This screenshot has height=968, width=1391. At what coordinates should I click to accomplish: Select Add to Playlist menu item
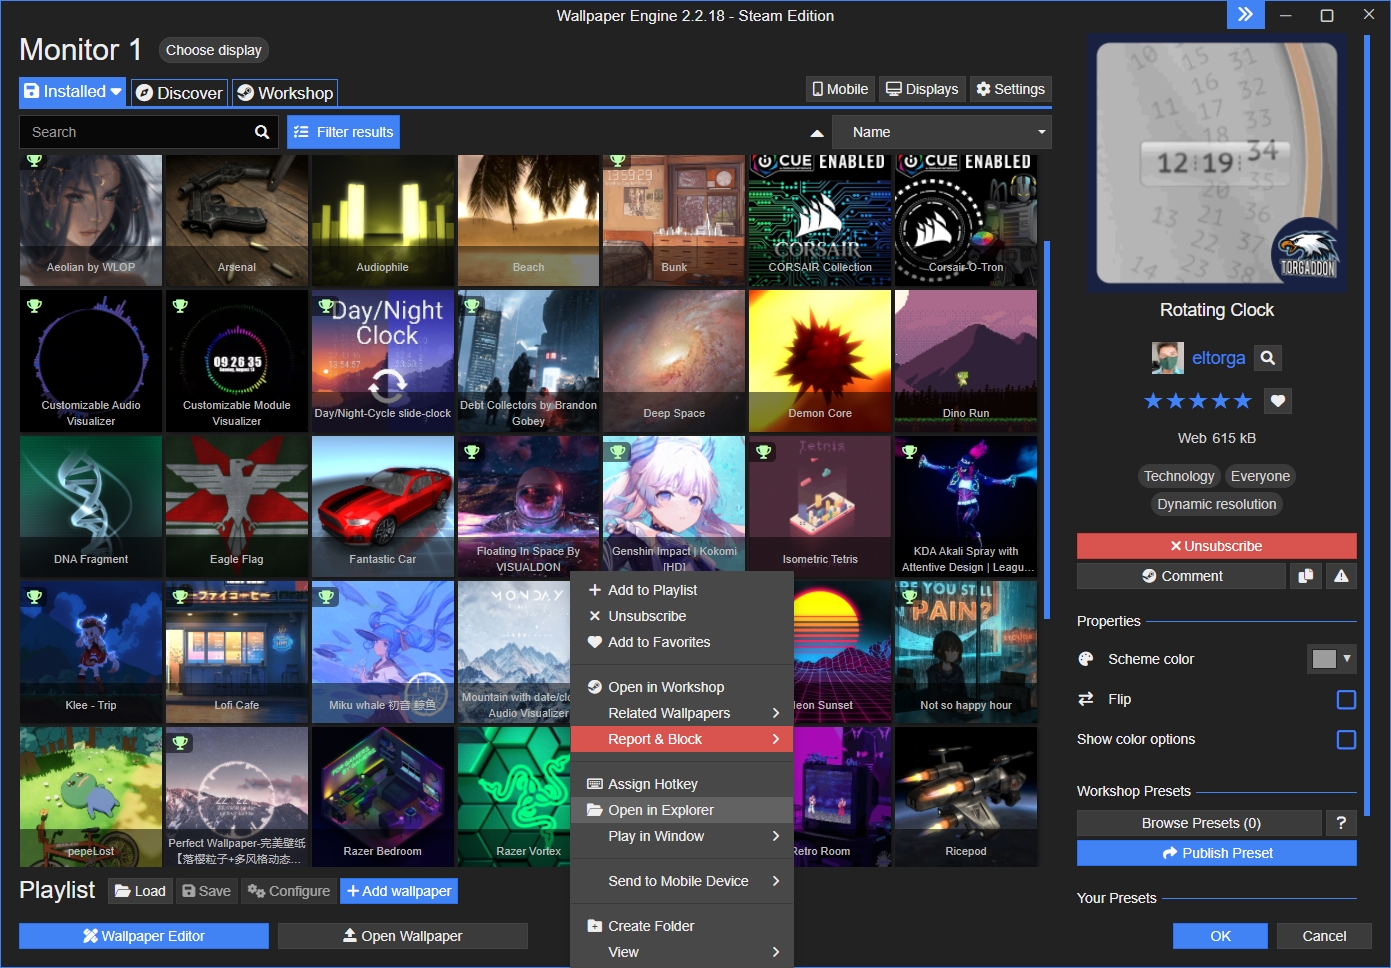682,590
